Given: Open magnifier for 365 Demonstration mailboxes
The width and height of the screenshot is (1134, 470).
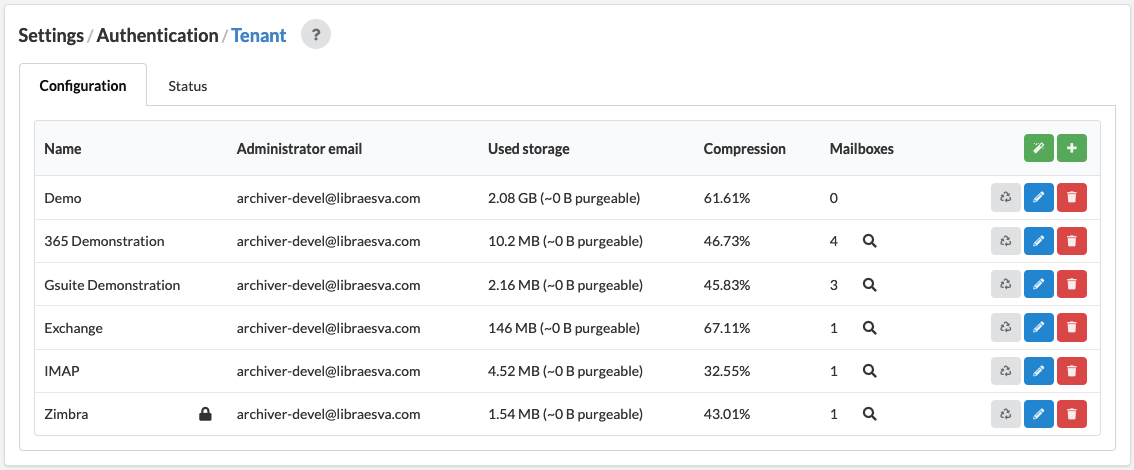Looking at the screenshot, I should 869,241.
